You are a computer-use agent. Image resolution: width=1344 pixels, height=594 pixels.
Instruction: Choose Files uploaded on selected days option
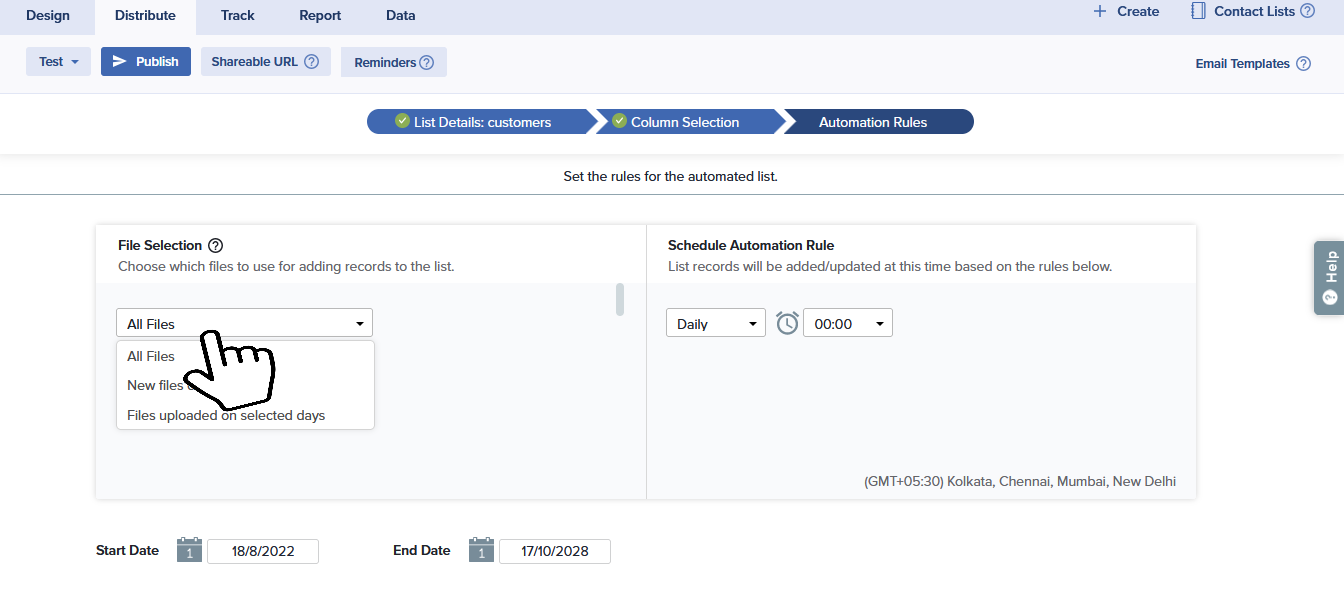click(x=226, y=415)
